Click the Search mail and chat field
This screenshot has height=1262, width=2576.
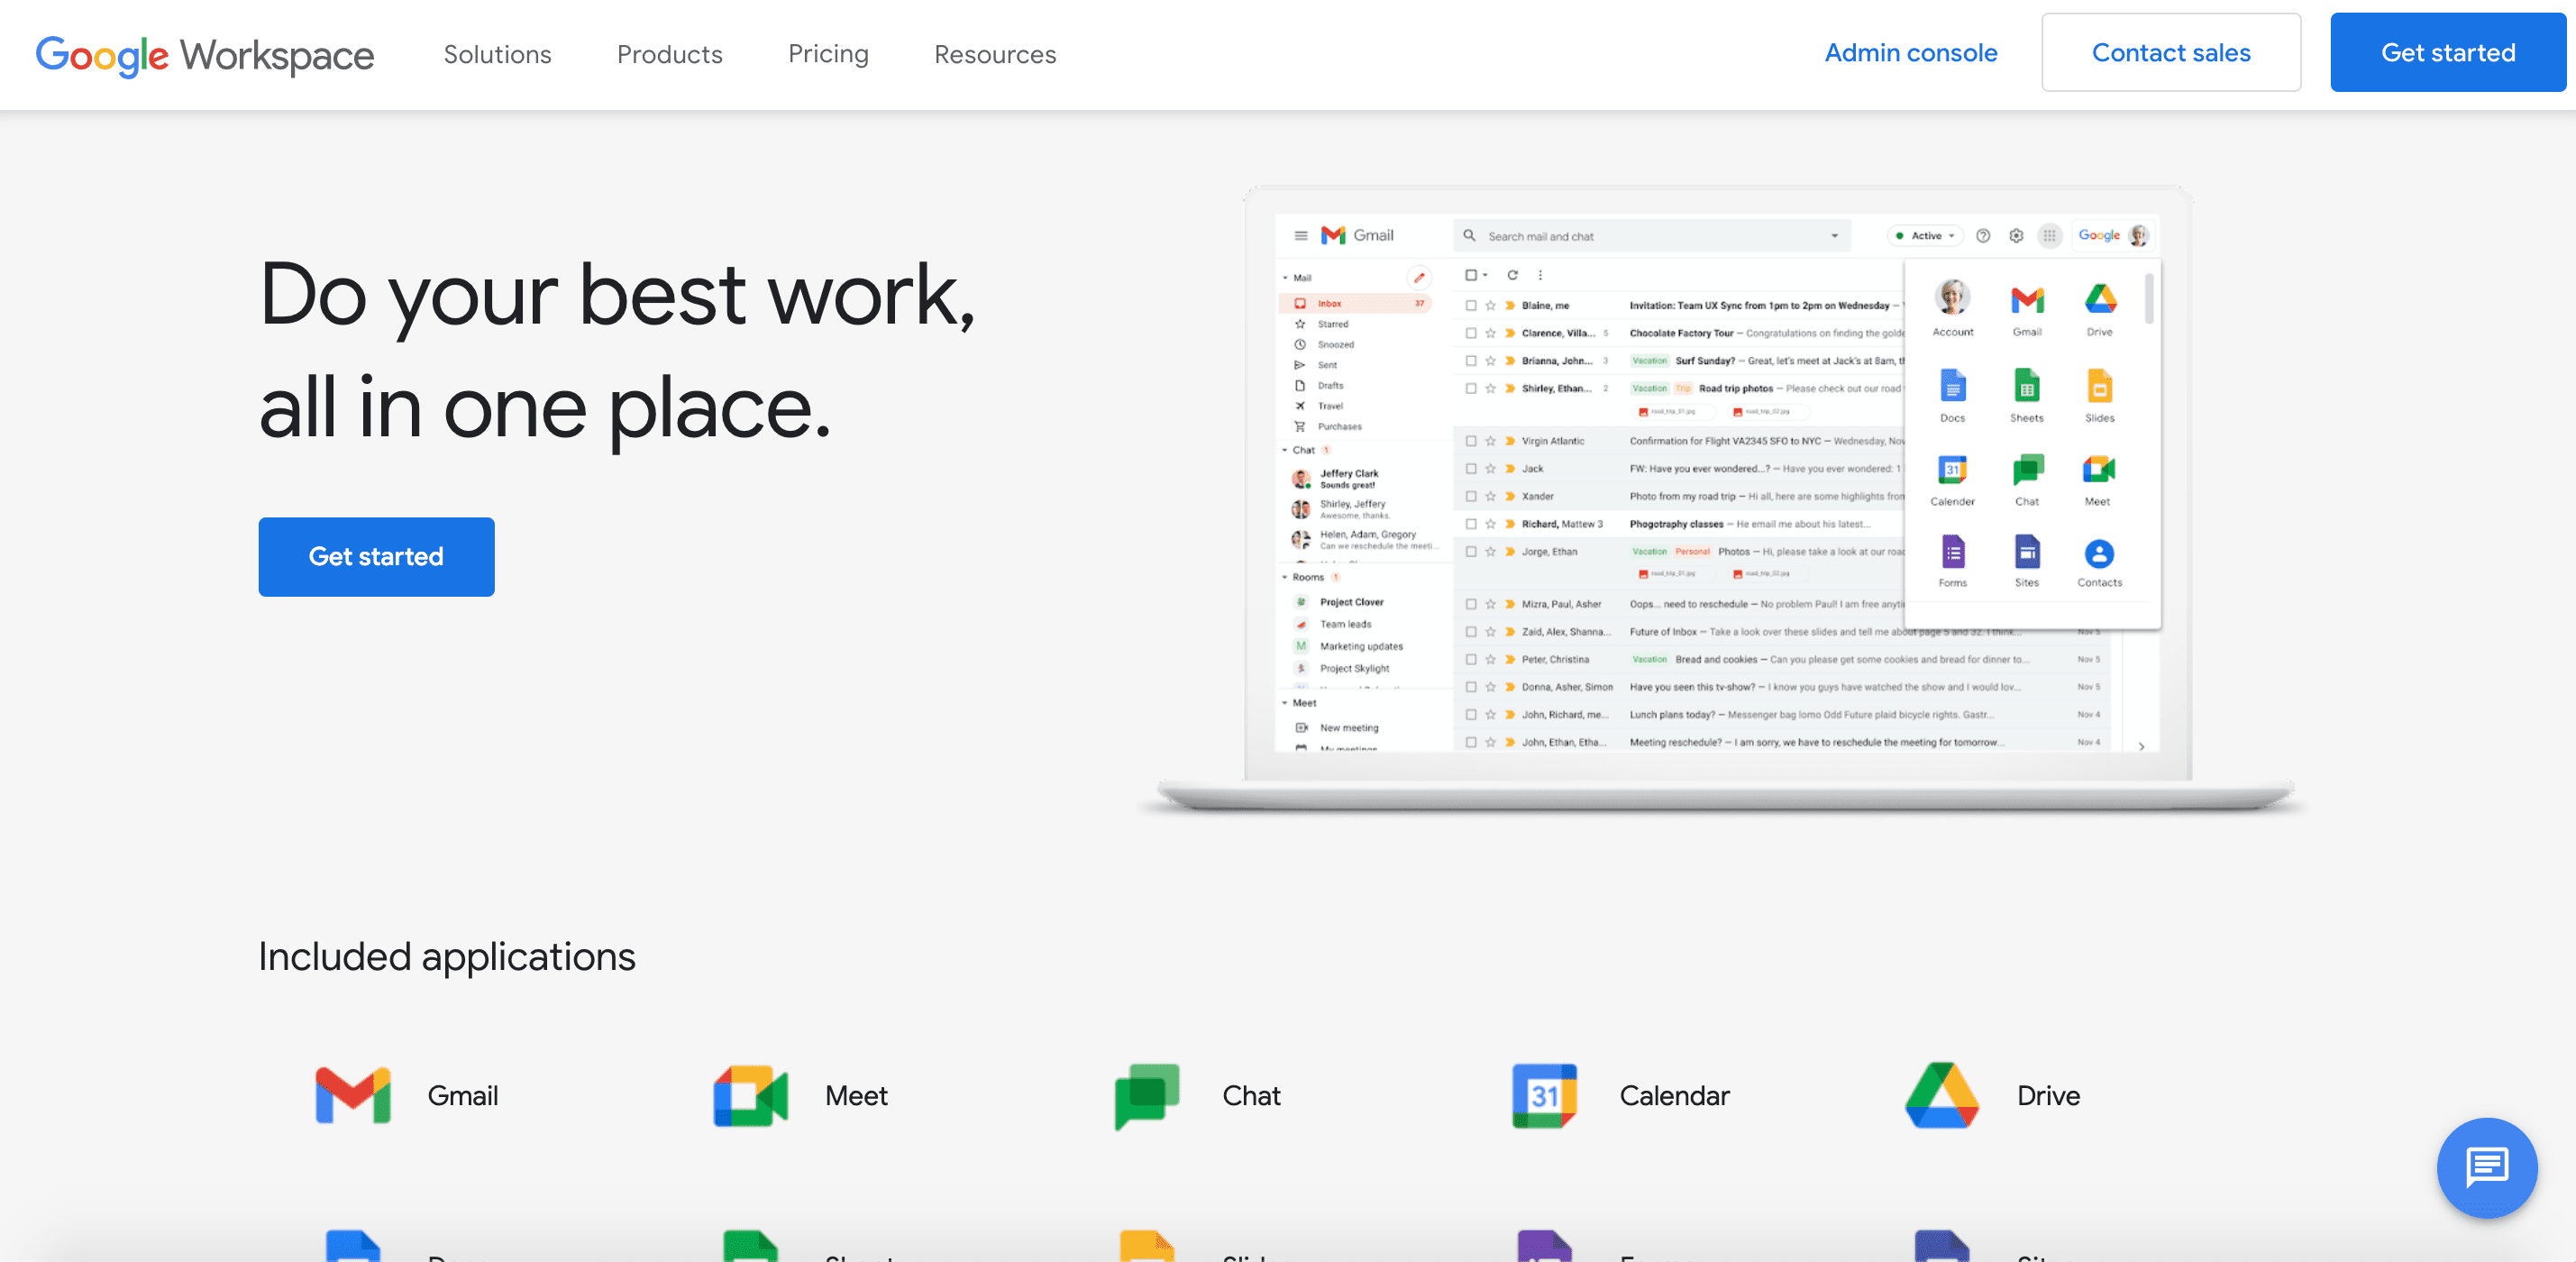click(x=1651, y=236)
